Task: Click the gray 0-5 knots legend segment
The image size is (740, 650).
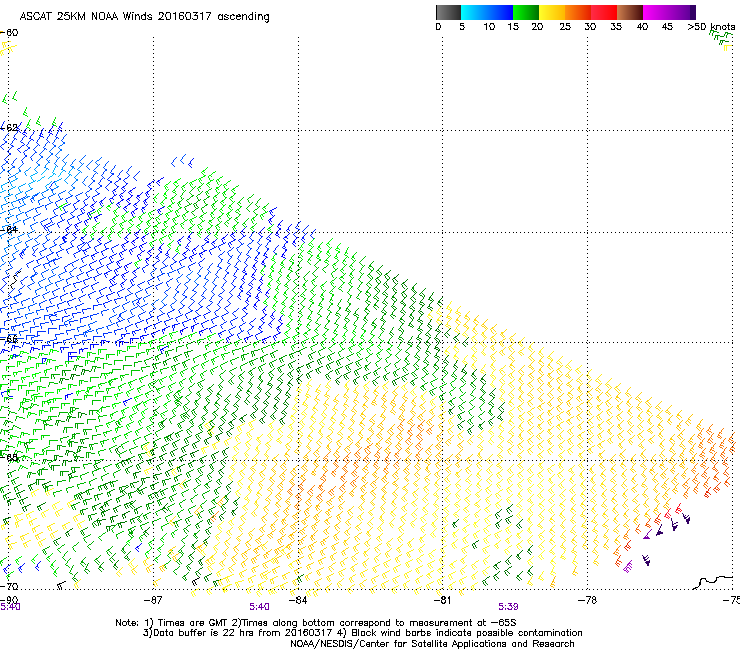Action: point(448,12)
